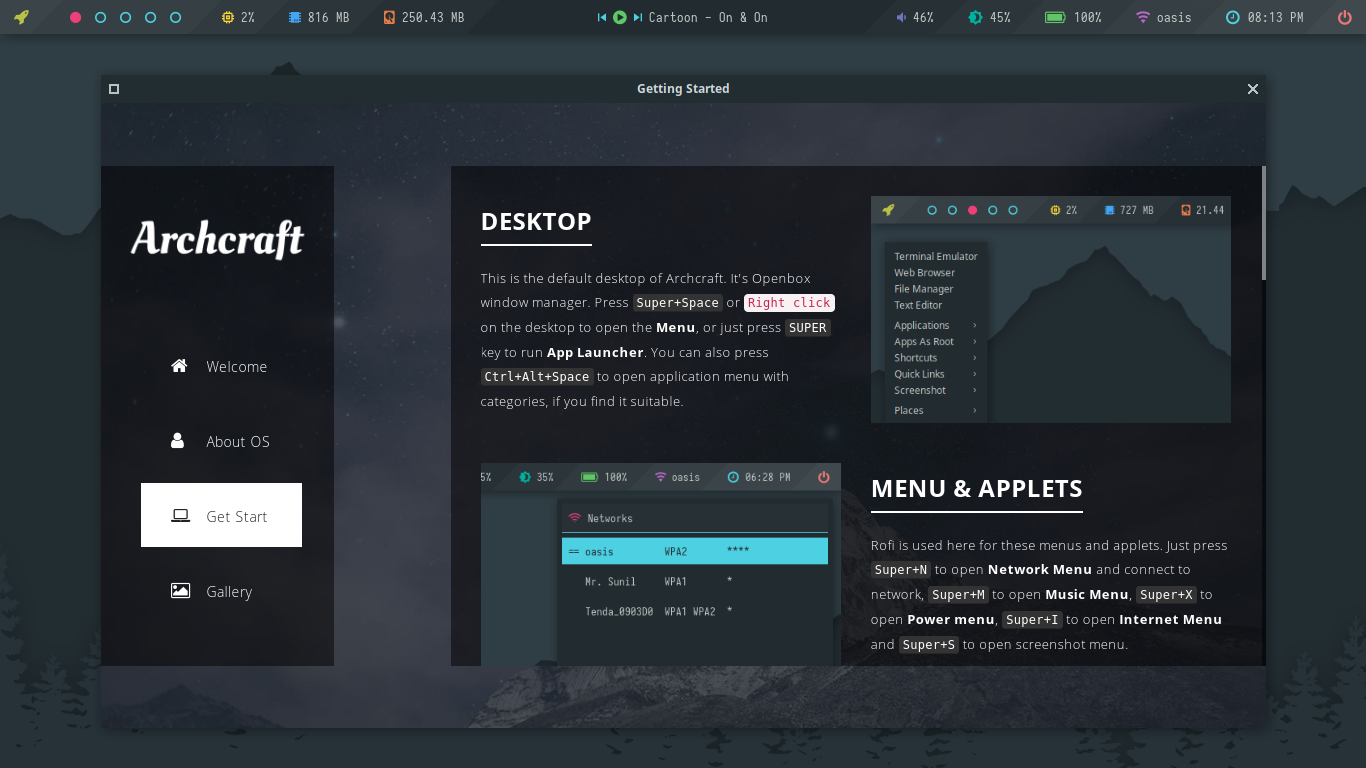Screen dimensions: 1366x768
Task: Click the Ctrl+Alt+Space key label
Action: click(x=536, y=377)
